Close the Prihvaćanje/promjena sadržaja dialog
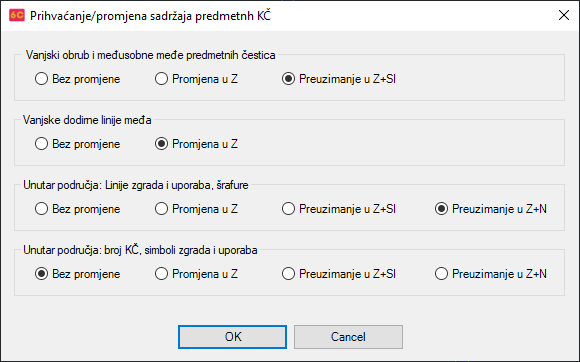Viewport: 580px width, 362px height. 564,16
